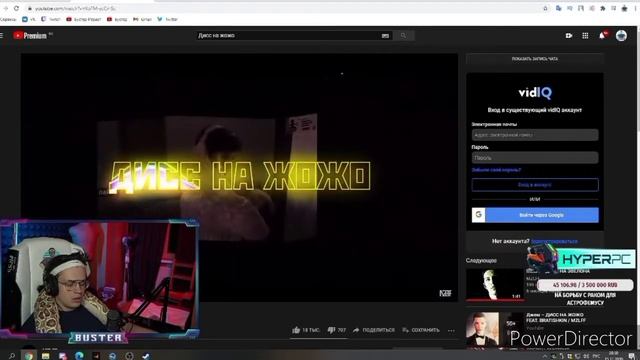640x360 pixels.
Task: Open the first recommended video thumbnail
Action: [x=495, y=284]
